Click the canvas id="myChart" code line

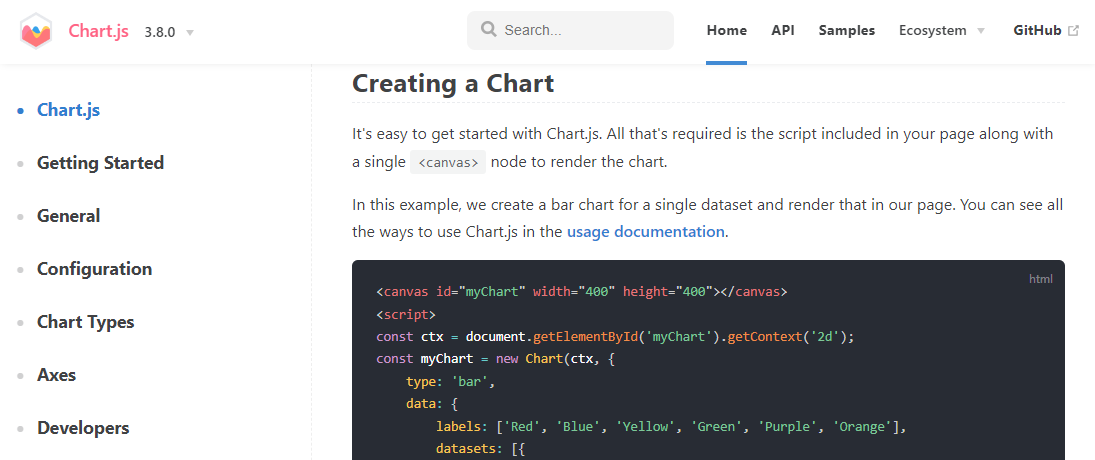(581, 291)
